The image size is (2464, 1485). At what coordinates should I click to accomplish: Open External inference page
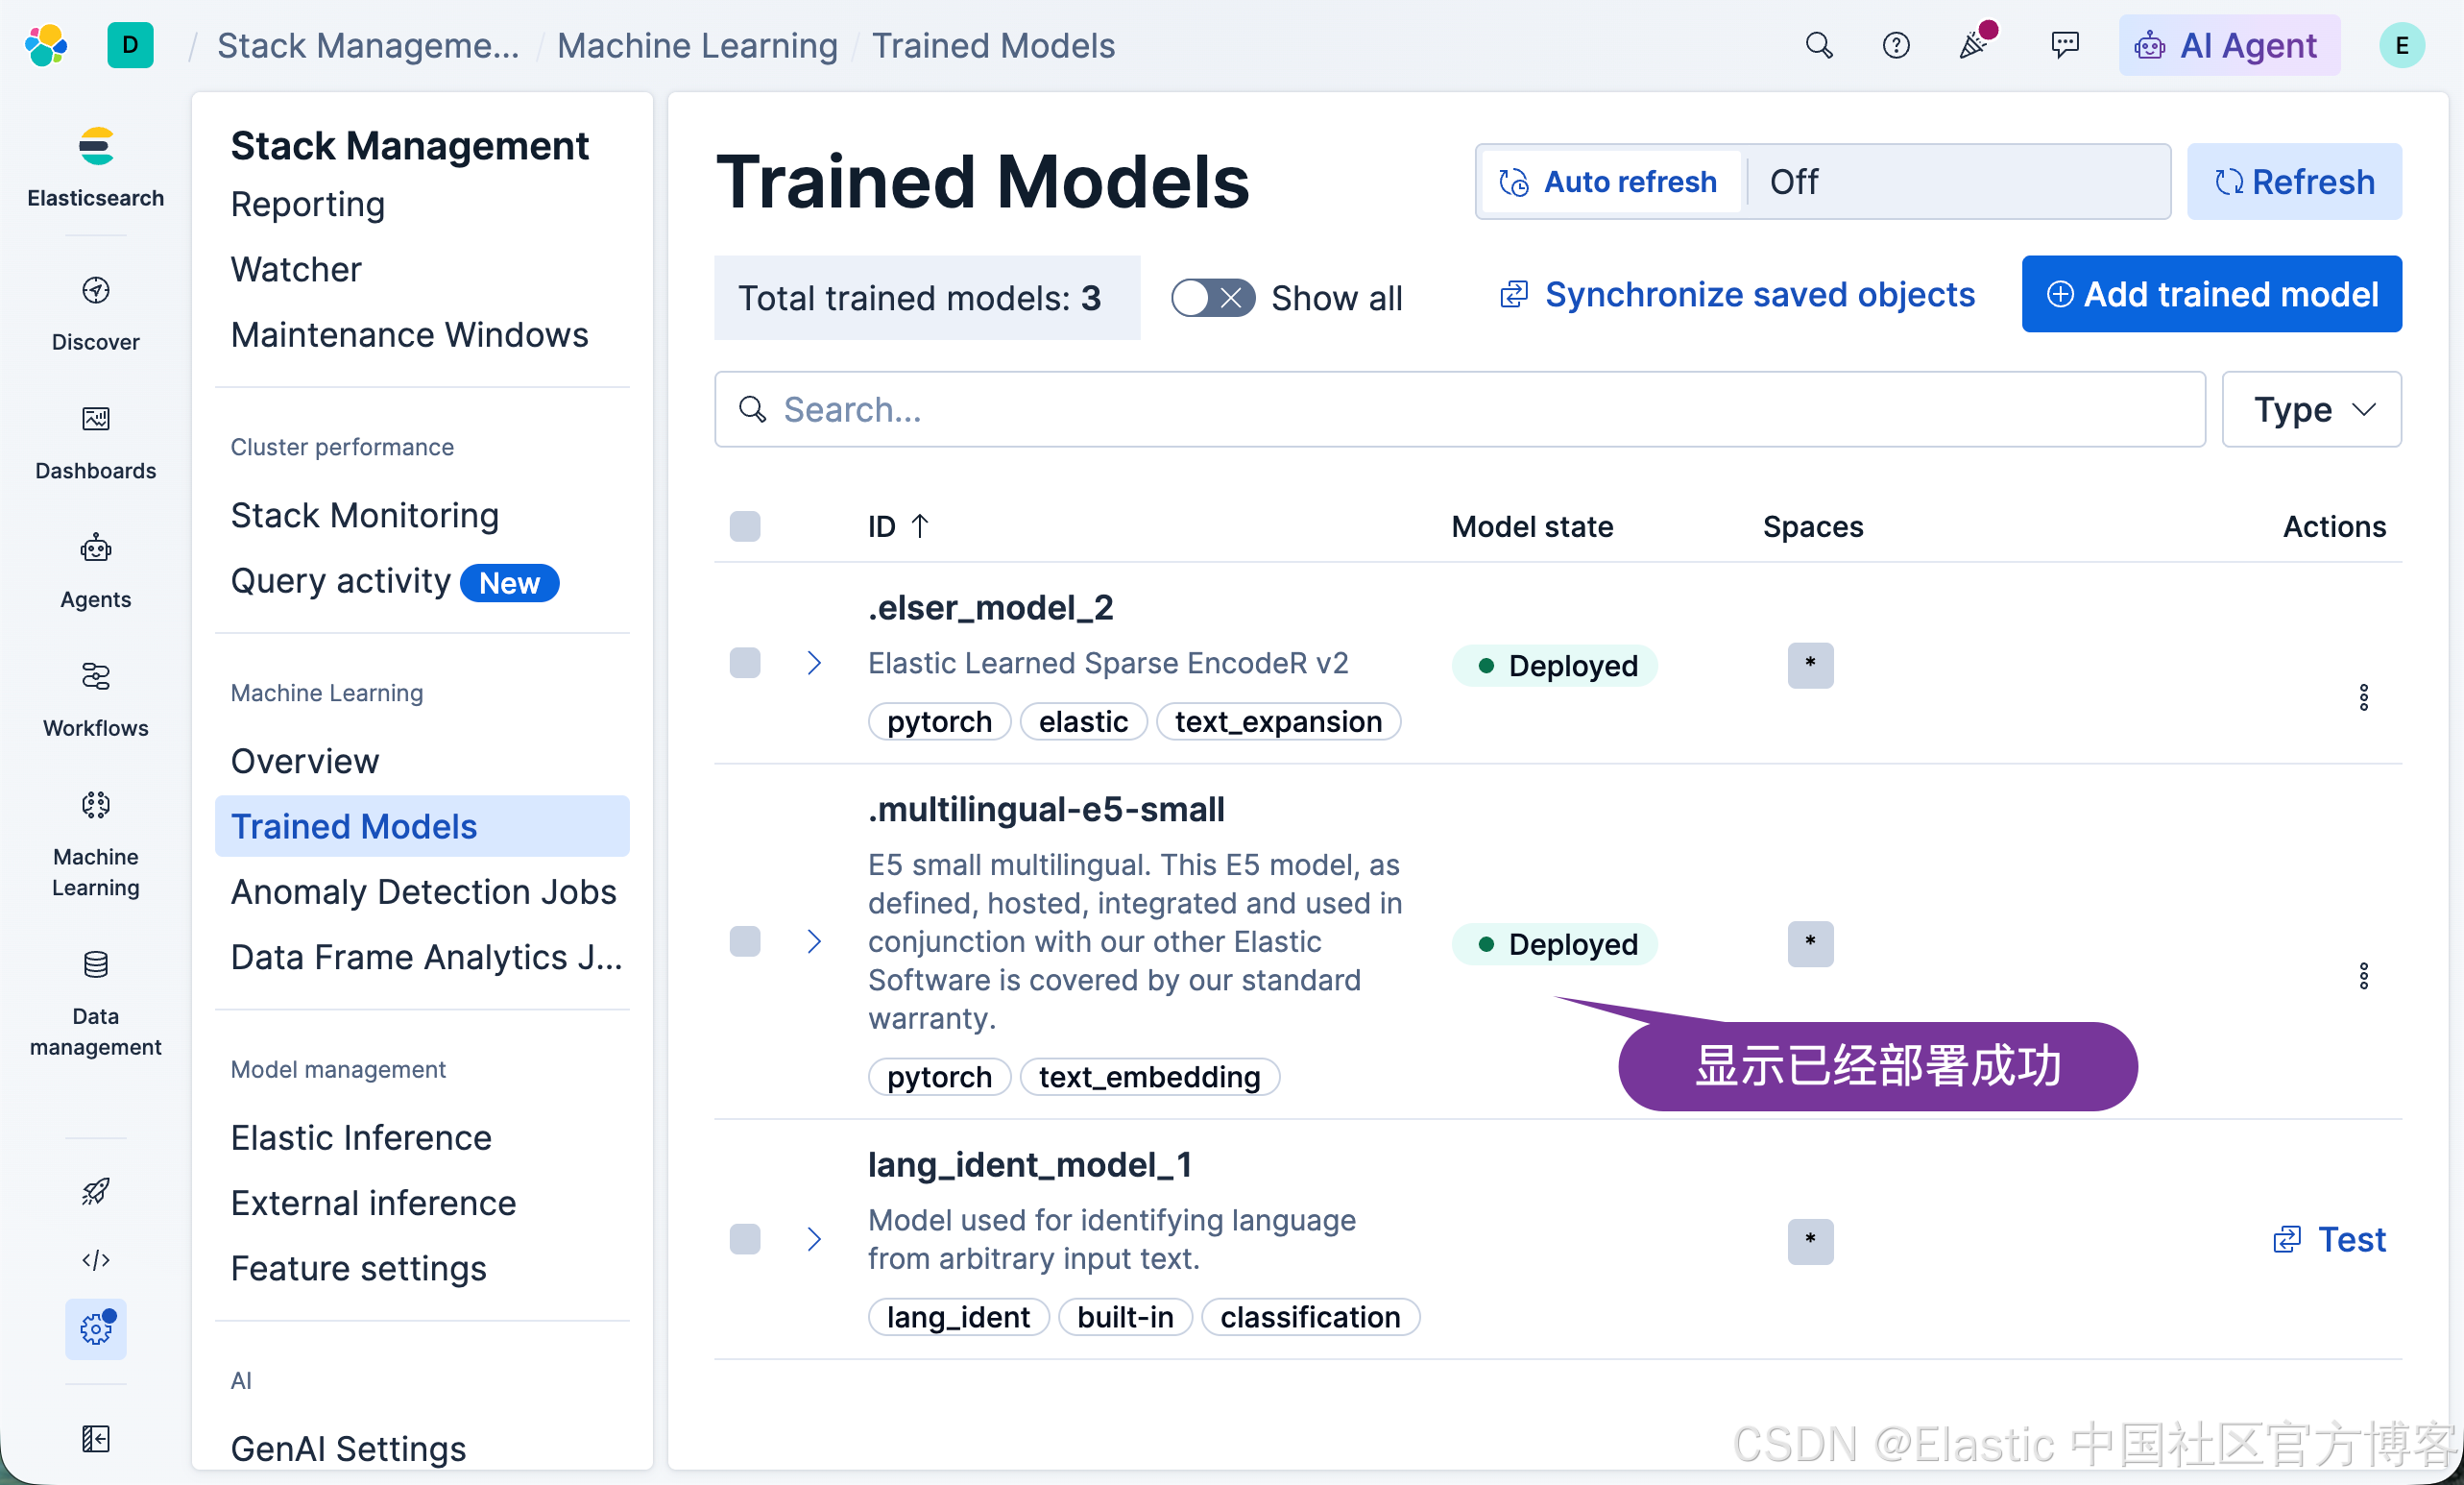coord(374,1203)
